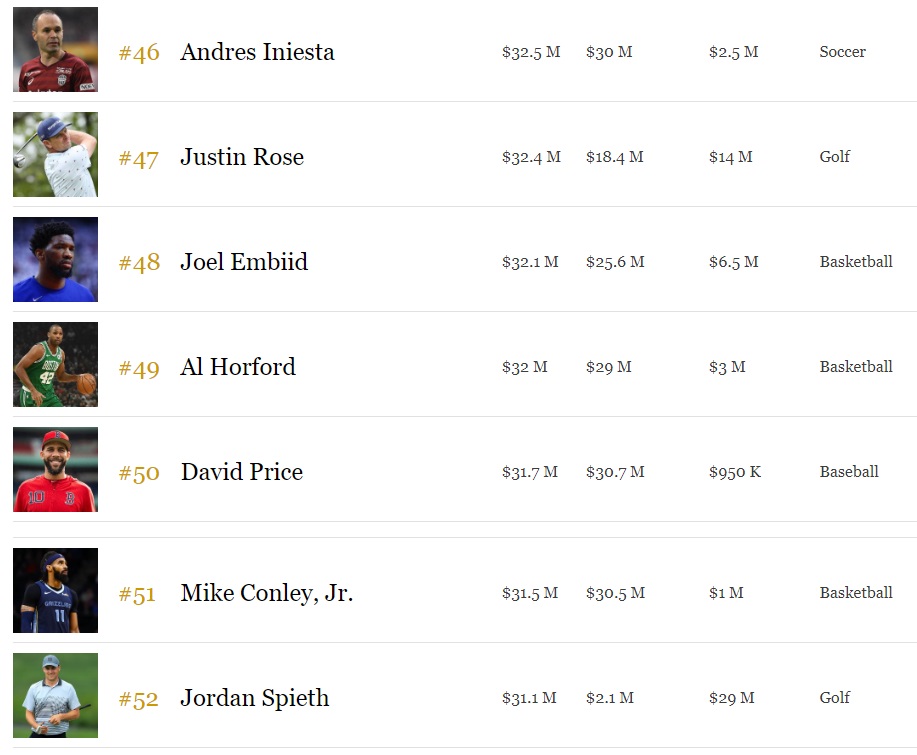Open Andres Iniesta's profile name link

pos(257,52)
